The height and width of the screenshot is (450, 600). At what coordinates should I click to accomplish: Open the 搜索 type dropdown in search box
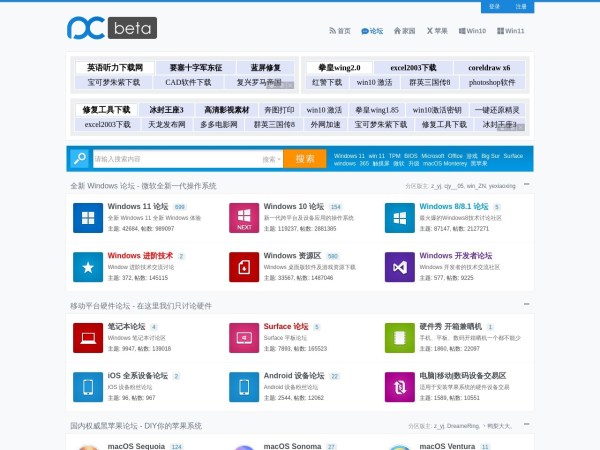pyautogui.click(x=271, y=159)
